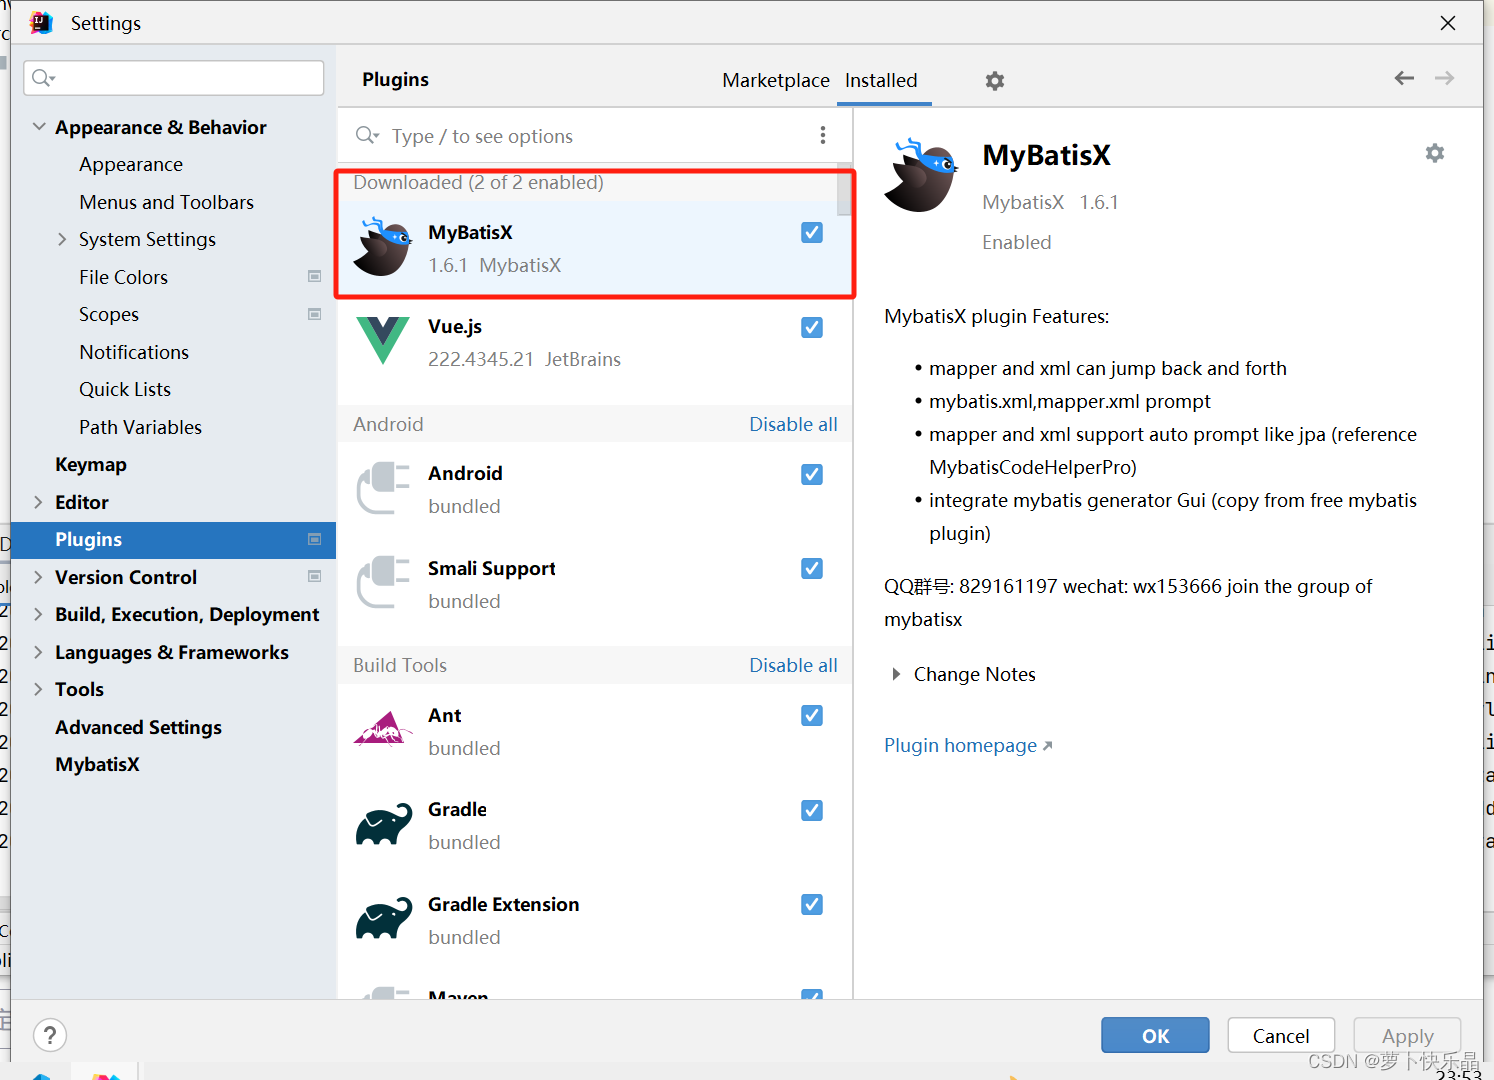Click the Vue.js logo icon
This screenshot has width=1494, height=1080.
click(x=383, y=341)
